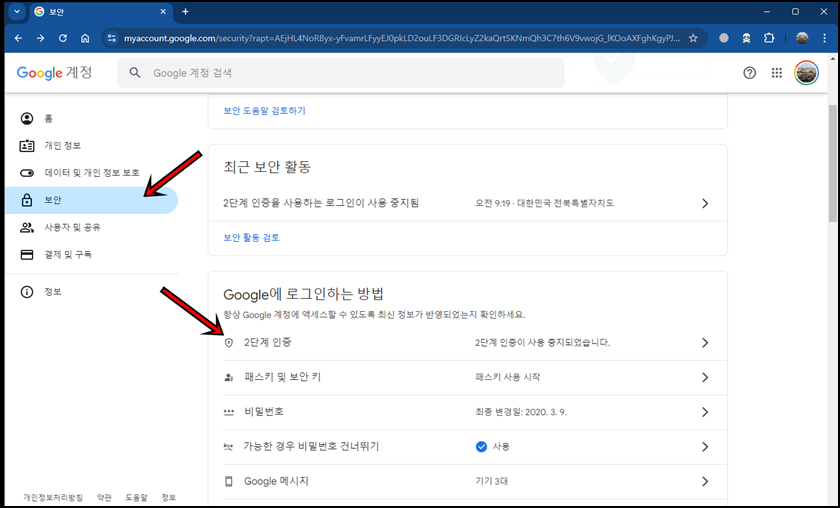Click the 보안 활동 검토 link
Screen dimensions: 840x508
251,237
